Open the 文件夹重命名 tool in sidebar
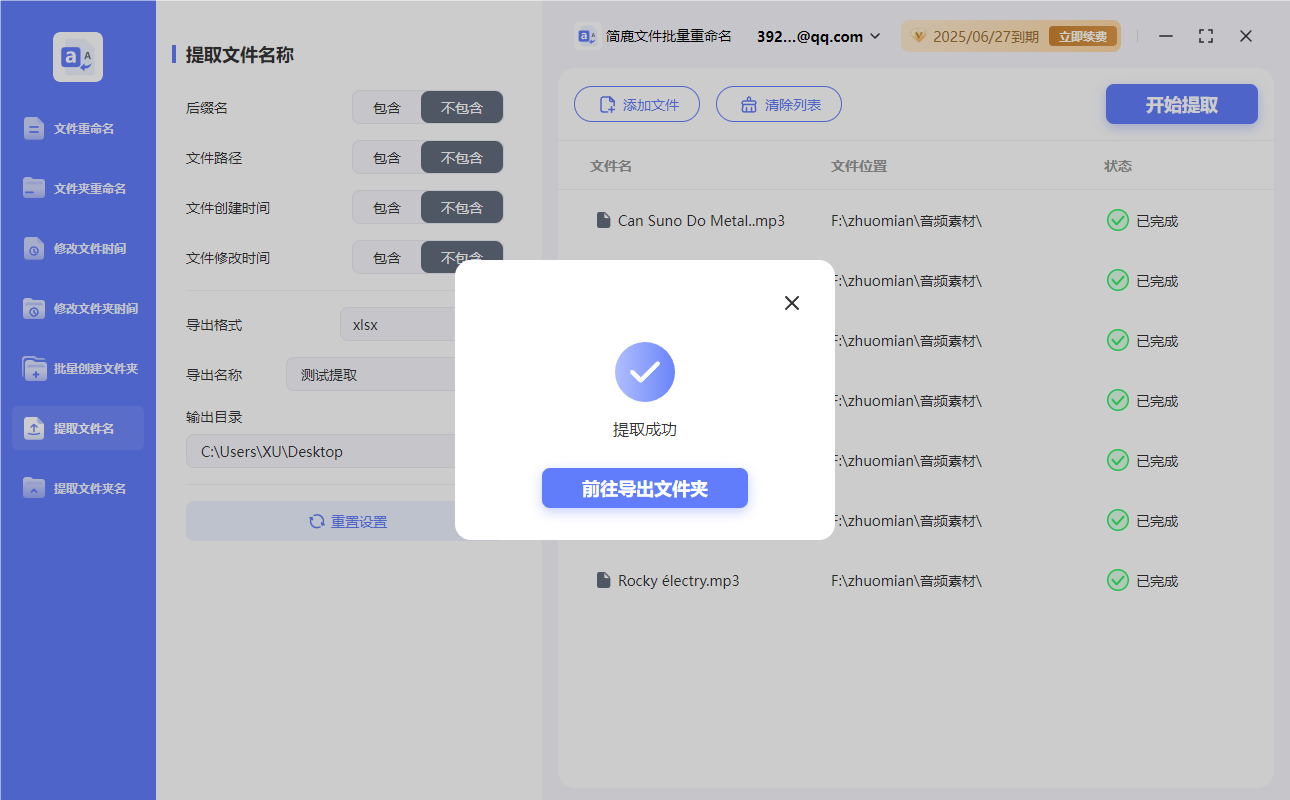Screen dimensions: 1290x800 [x=77, y=188]
